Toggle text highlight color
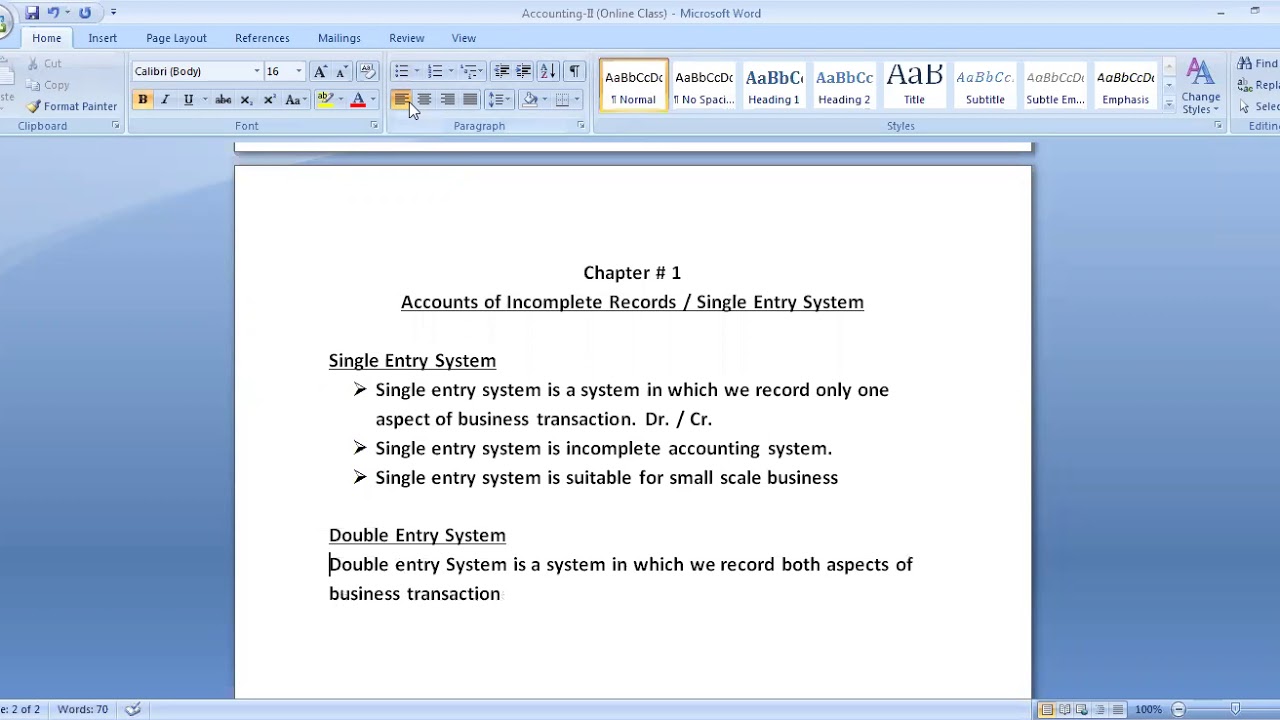 [325, 100]
